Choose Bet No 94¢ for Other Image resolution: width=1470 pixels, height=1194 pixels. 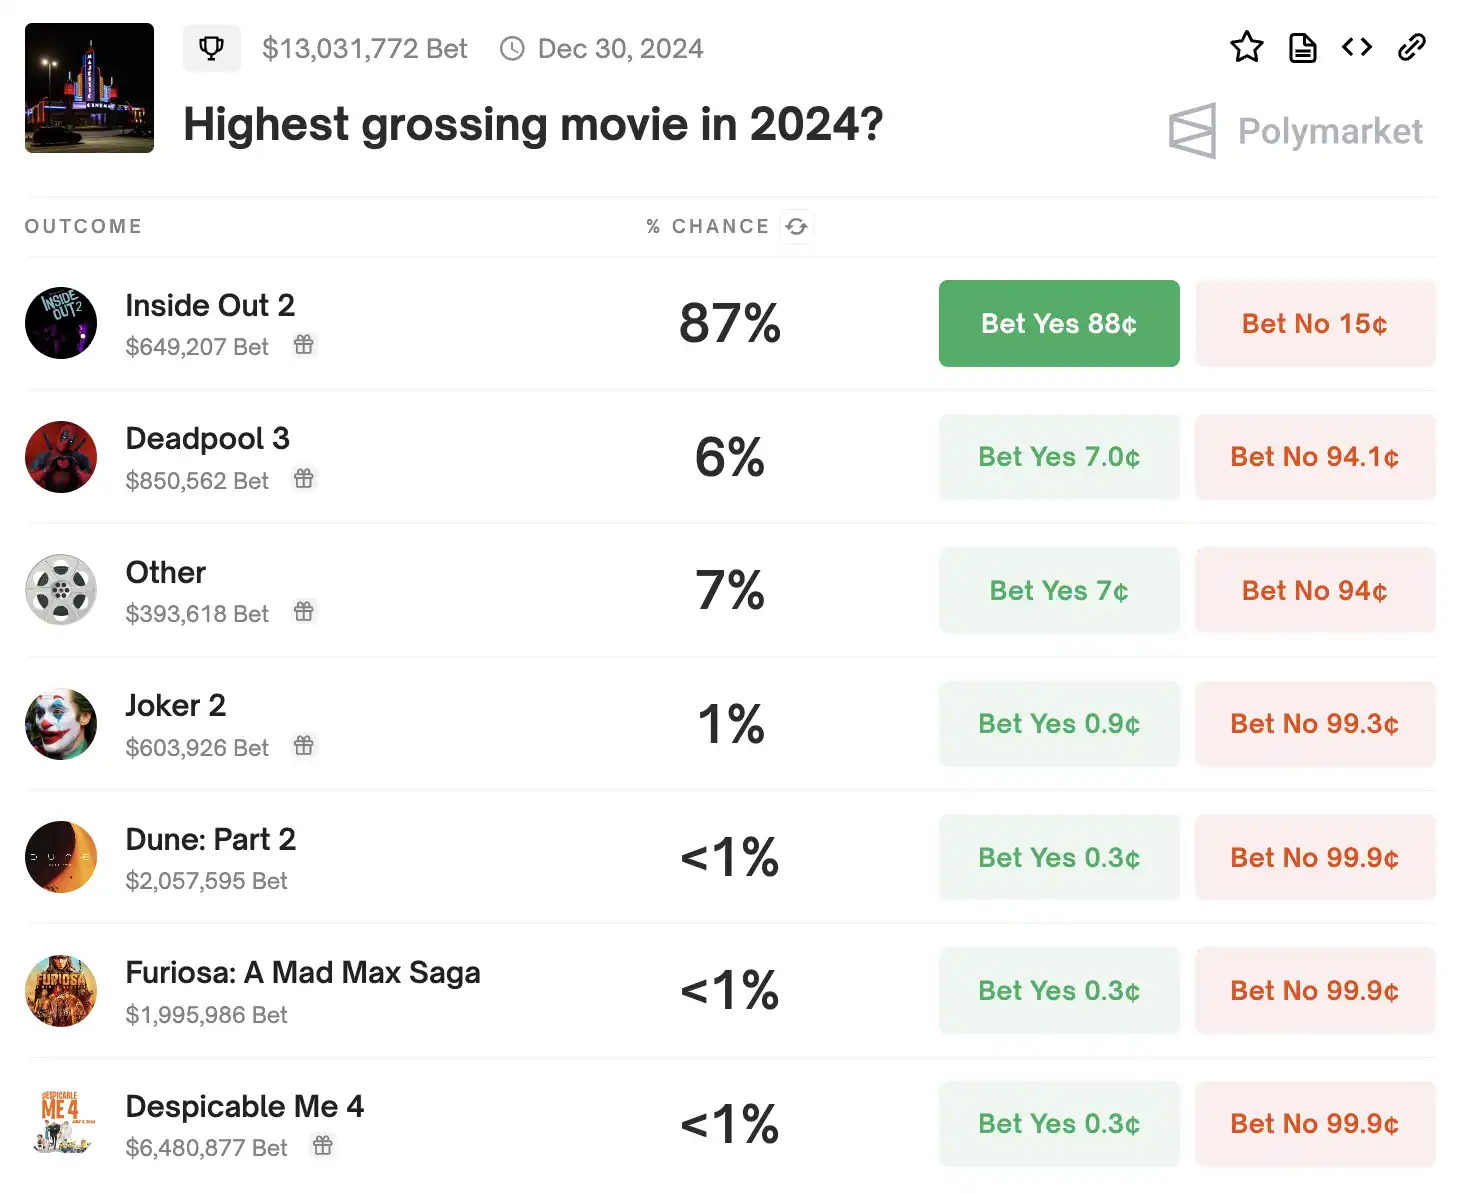coord(1314,591)
